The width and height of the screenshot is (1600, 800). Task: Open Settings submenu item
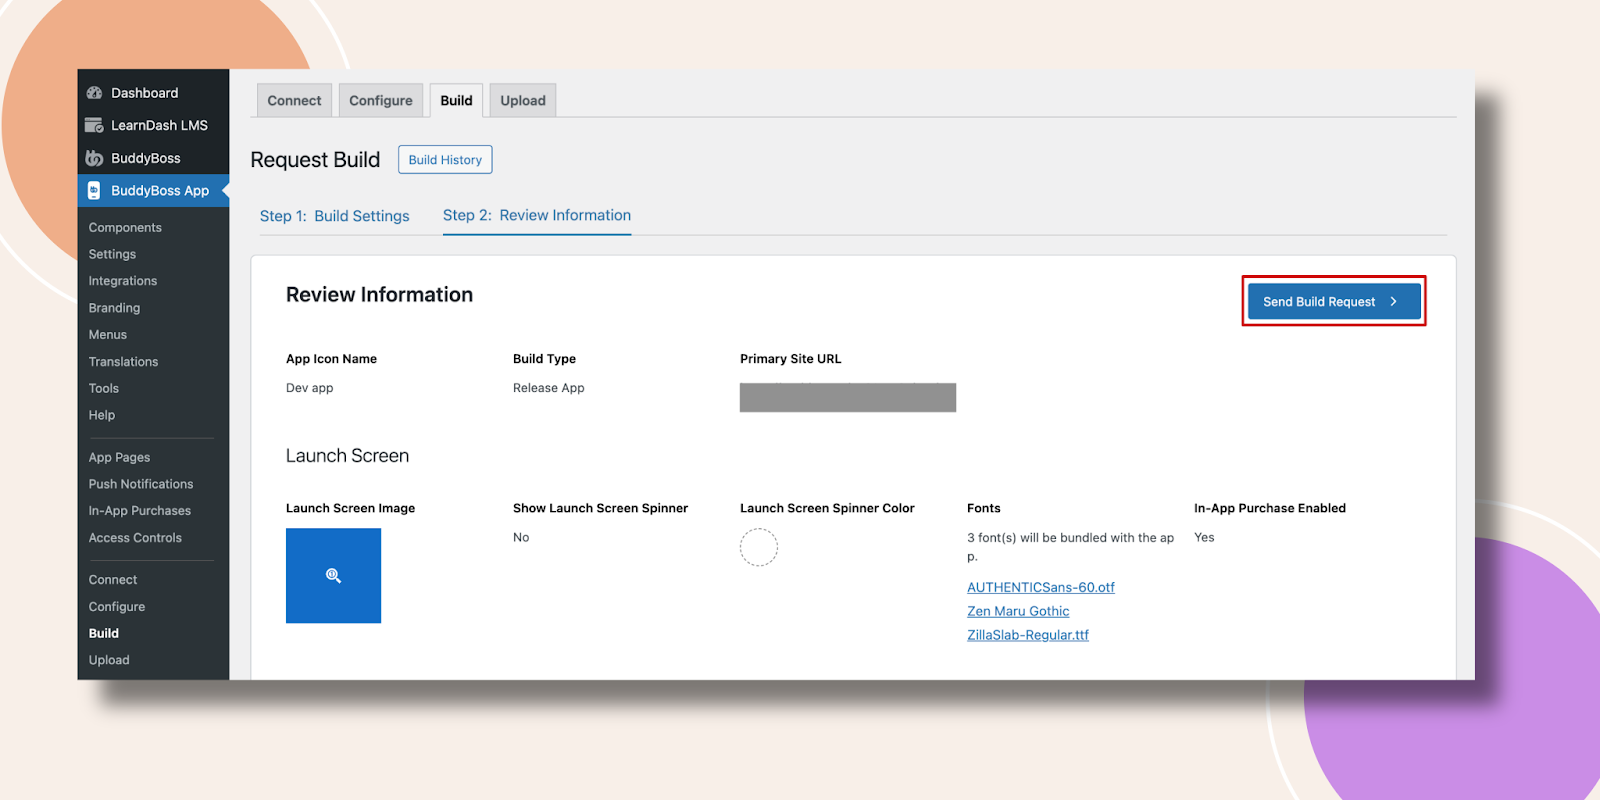[x=112, y=254]
